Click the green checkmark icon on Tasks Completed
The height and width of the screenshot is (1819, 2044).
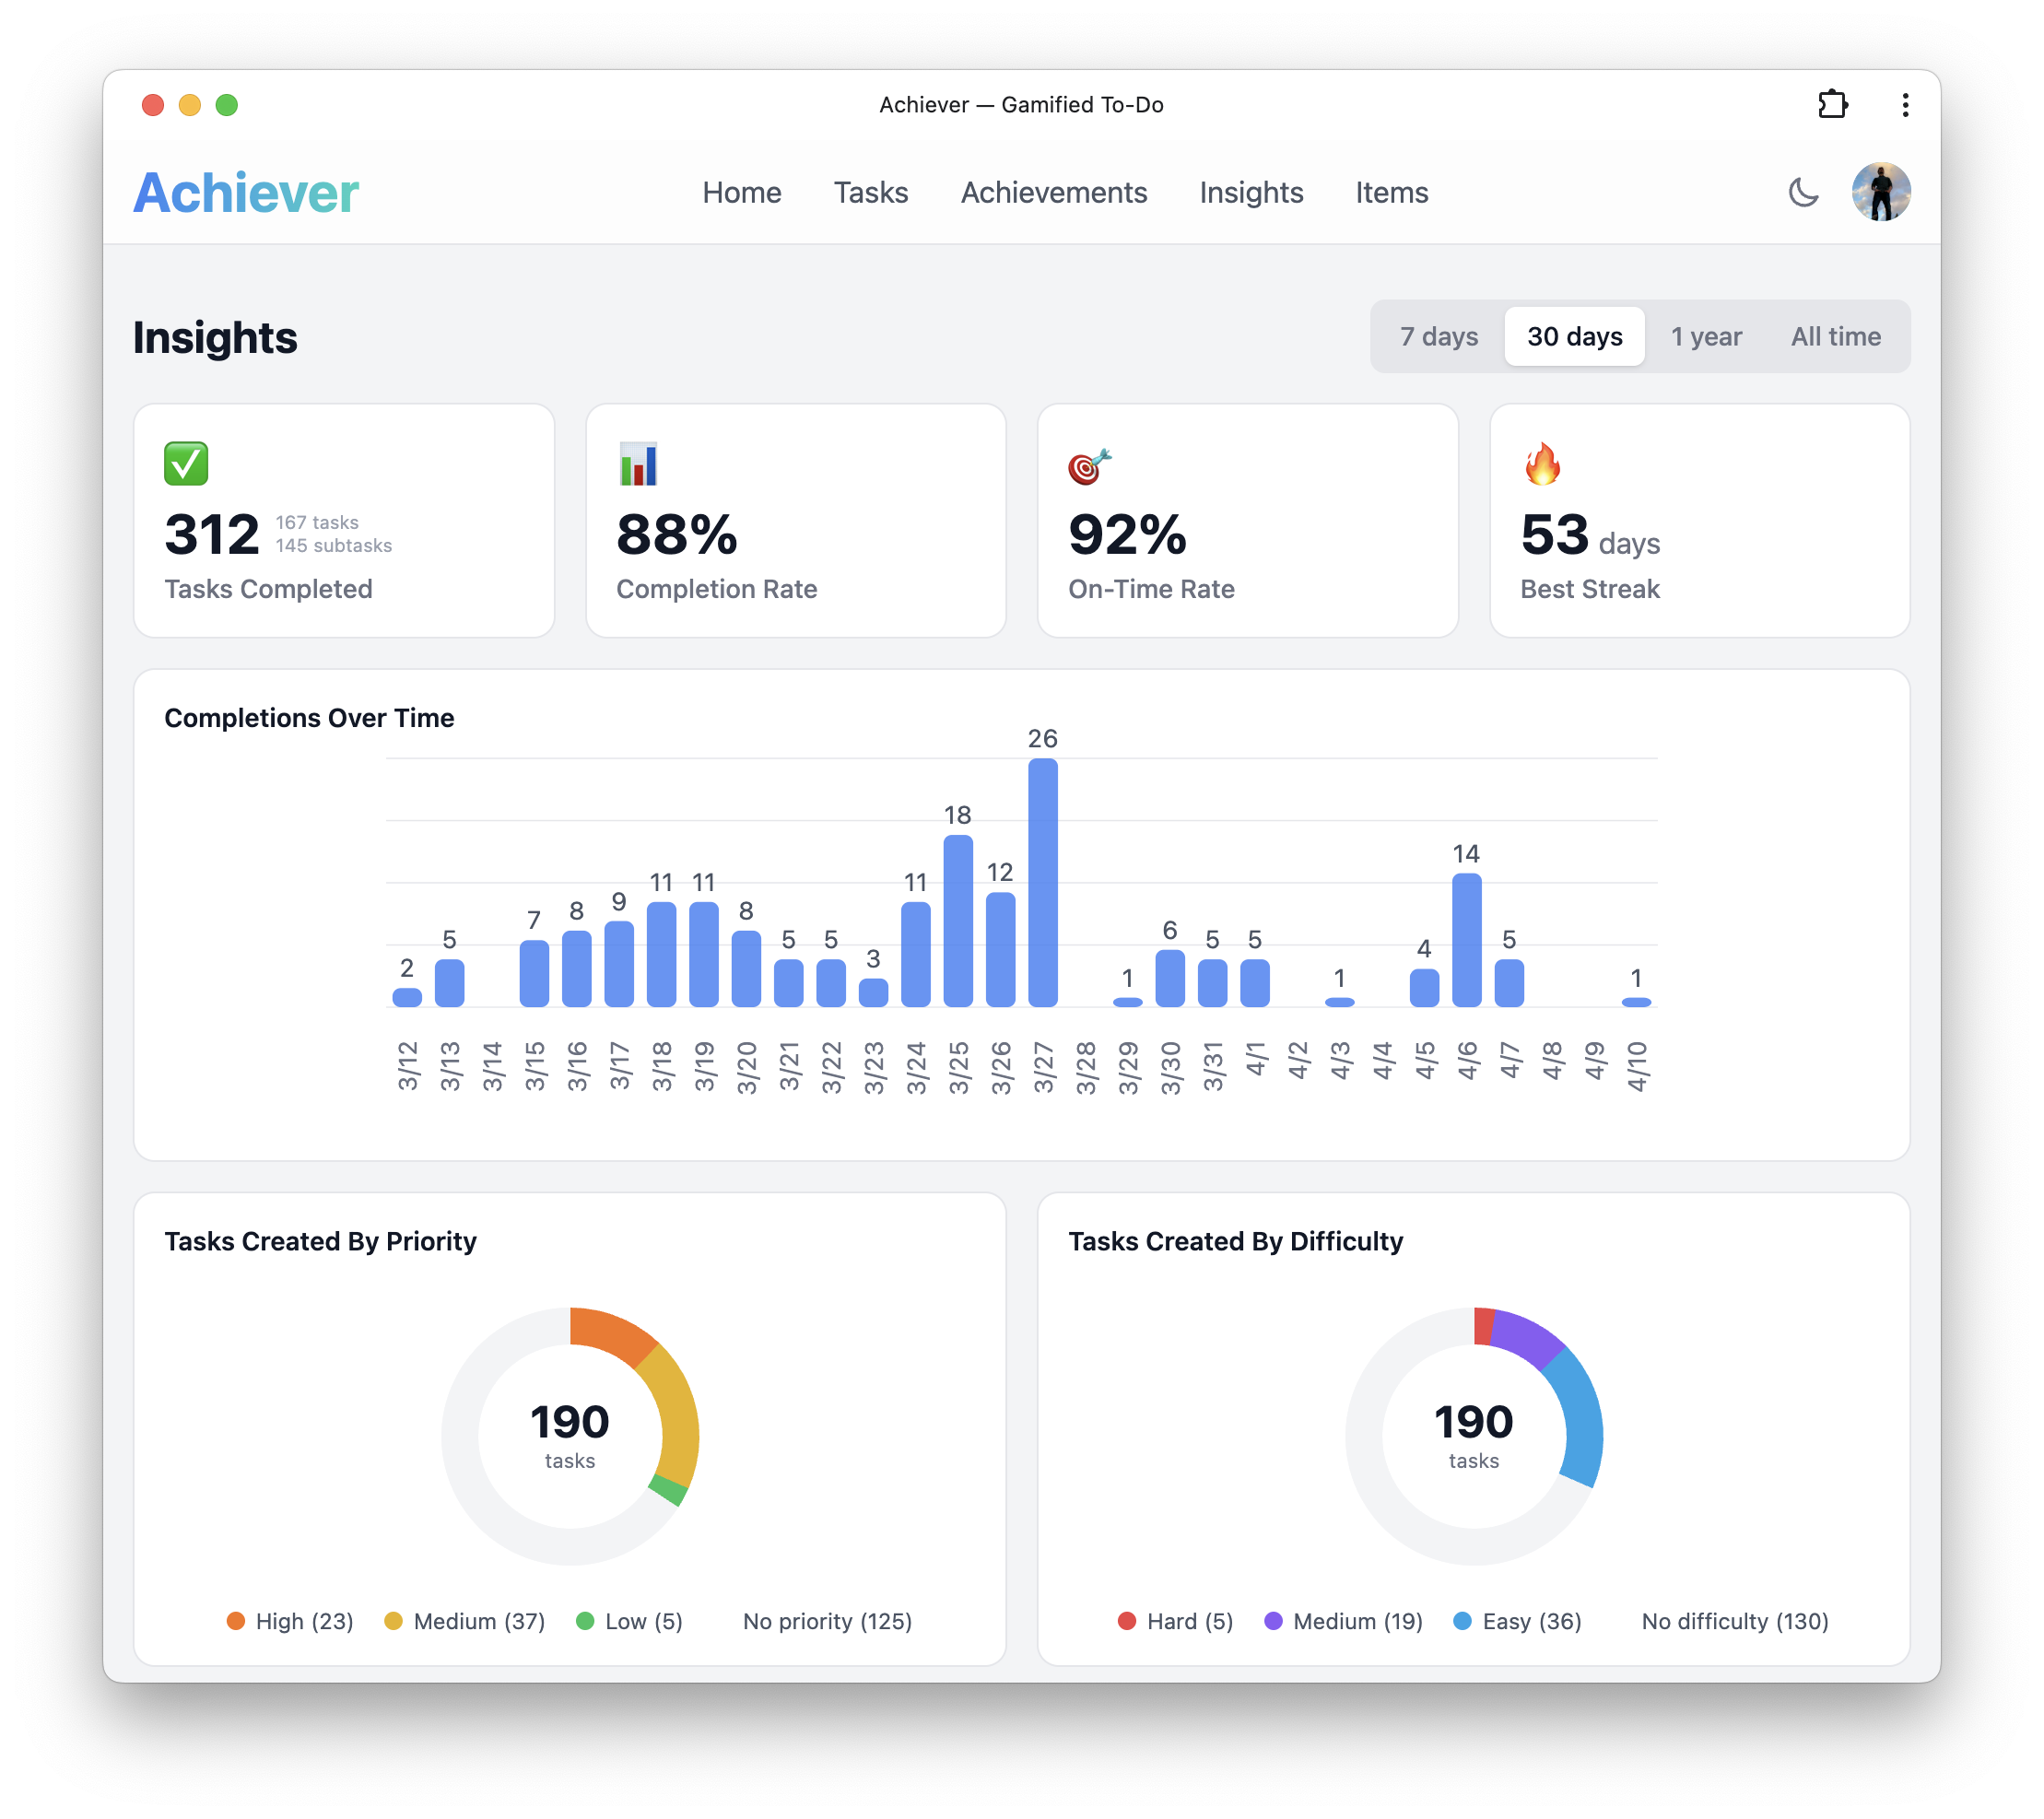point(186,463)
